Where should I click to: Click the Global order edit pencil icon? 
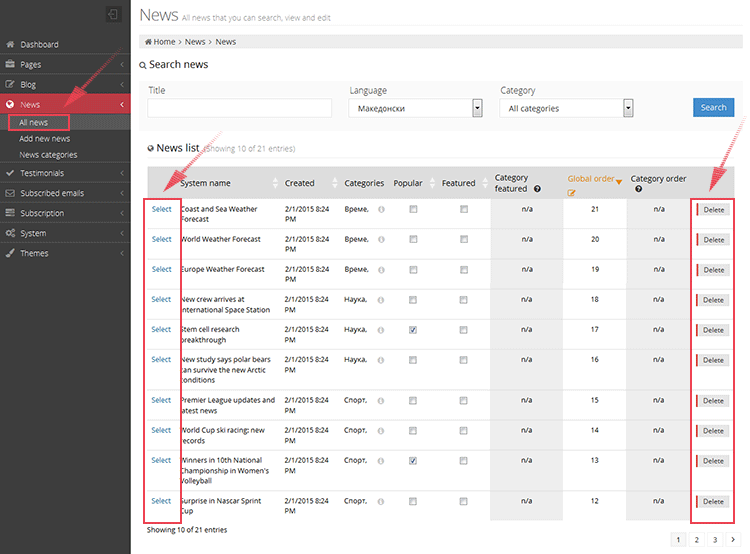click(x=572, y=193)
